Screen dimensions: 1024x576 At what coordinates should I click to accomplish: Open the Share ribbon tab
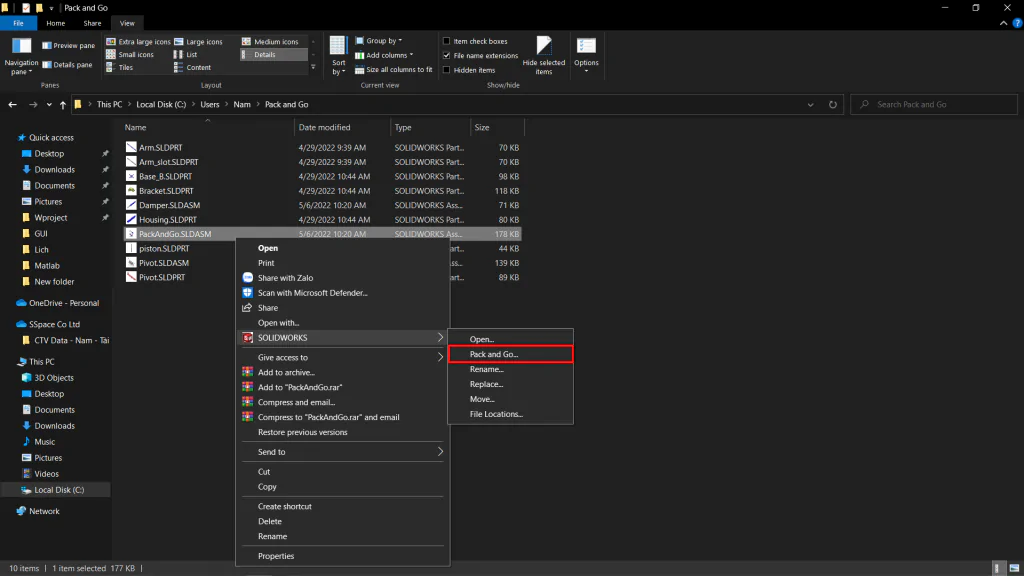click(x=92, y=23)
